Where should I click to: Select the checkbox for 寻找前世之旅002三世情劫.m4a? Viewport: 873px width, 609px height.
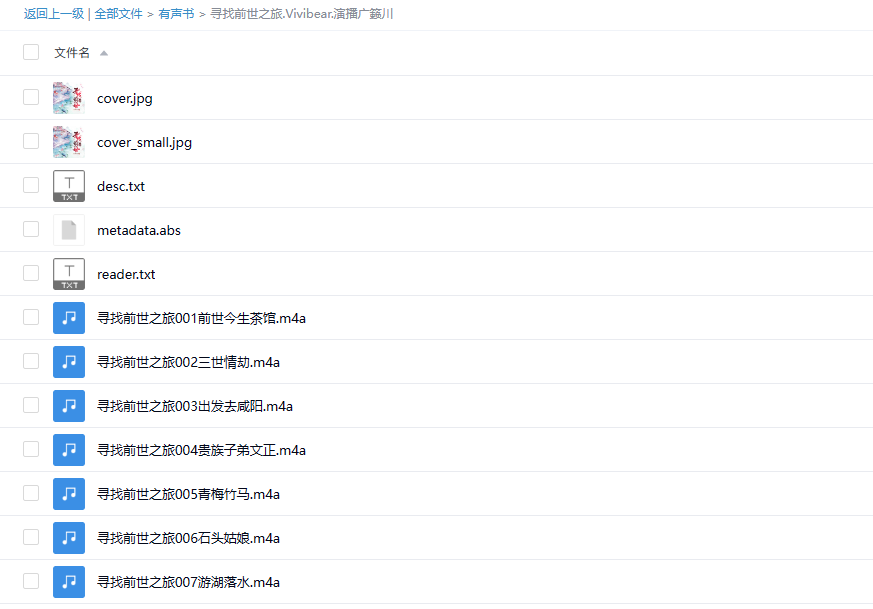pos(30,361)
